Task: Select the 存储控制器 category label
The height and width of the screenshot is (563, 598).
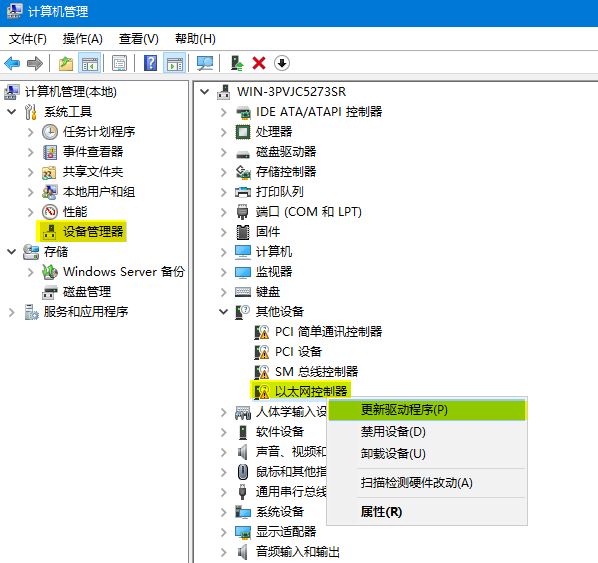Action: [286, 172]
